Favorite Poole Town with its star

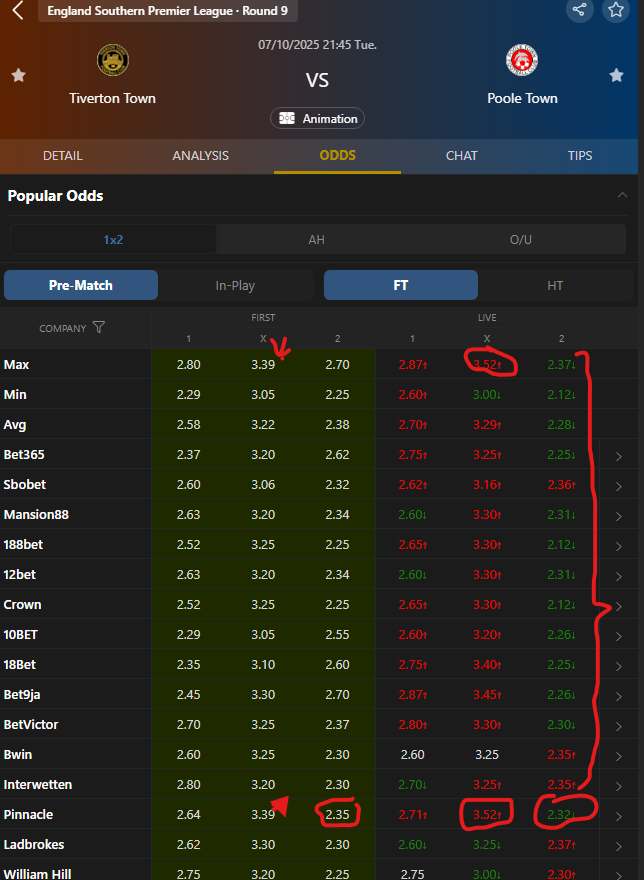click(x=616, y=76)
